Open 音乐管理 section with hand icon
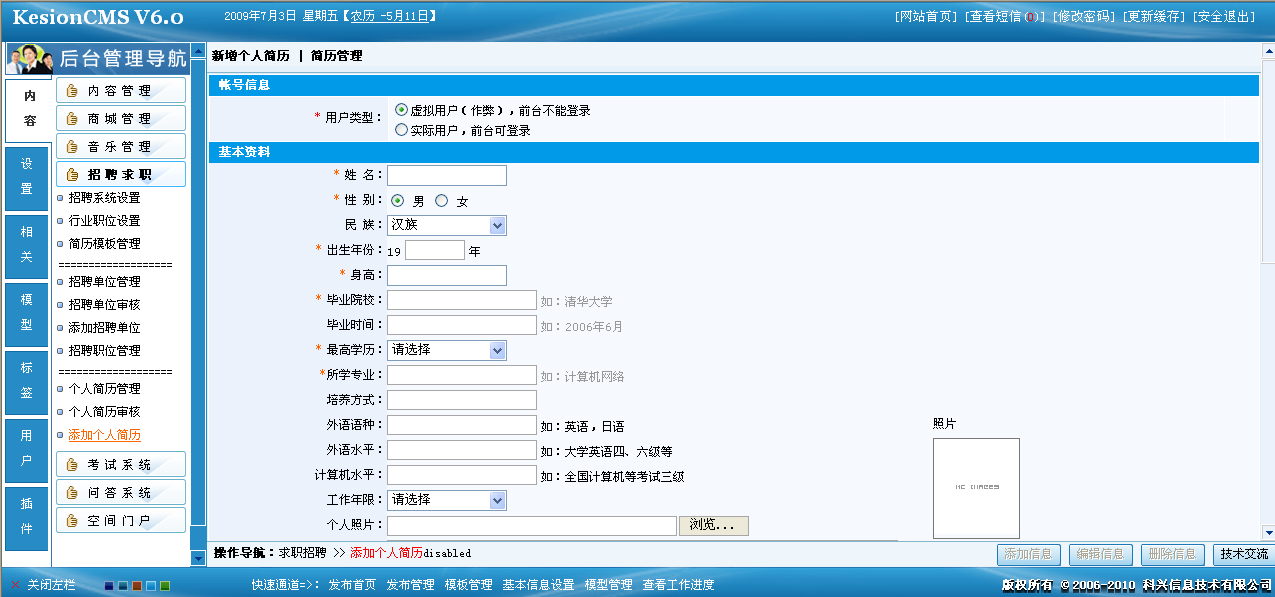Screen dimensions: 1275x597 tap(120, 147)
